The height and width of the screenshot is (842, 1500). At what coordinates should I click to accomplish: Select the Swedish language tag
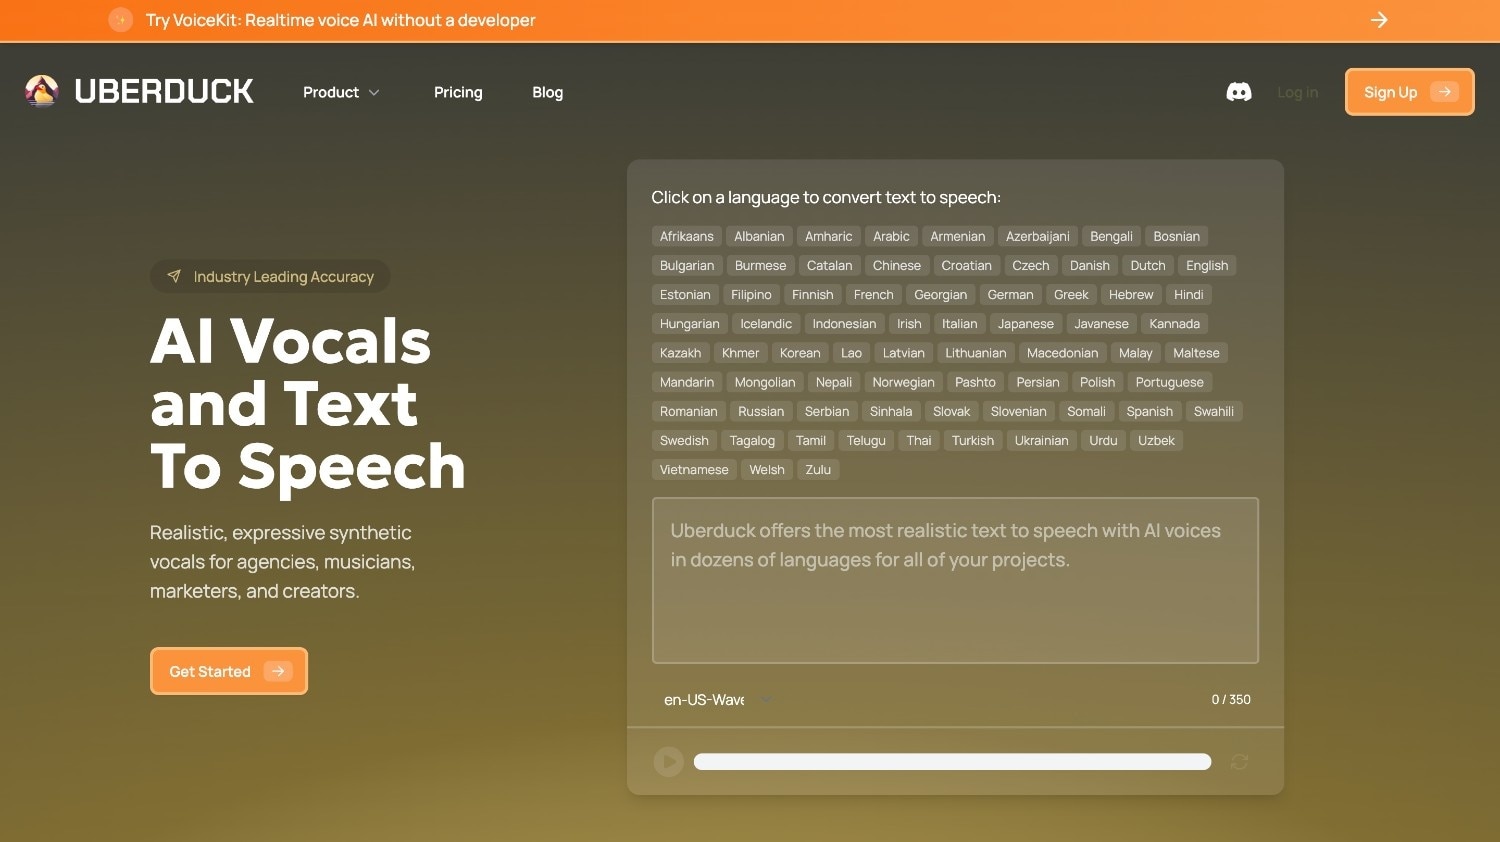point(684,440)
